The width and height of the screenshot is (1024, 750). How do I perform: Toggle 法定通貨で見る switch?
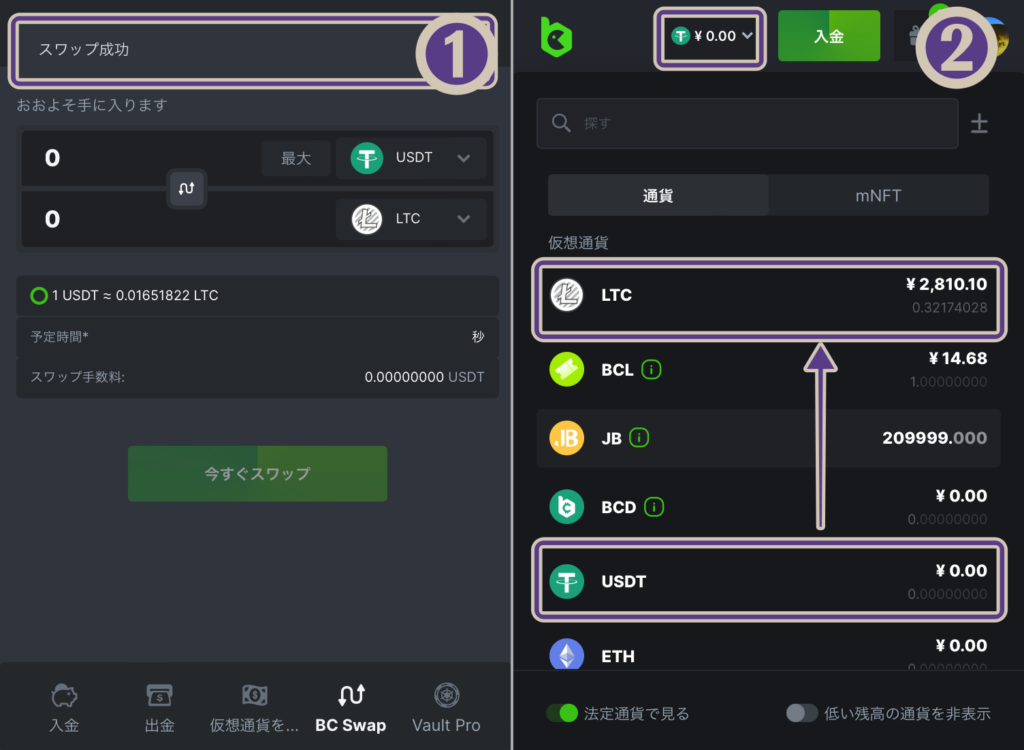(562, 713)
